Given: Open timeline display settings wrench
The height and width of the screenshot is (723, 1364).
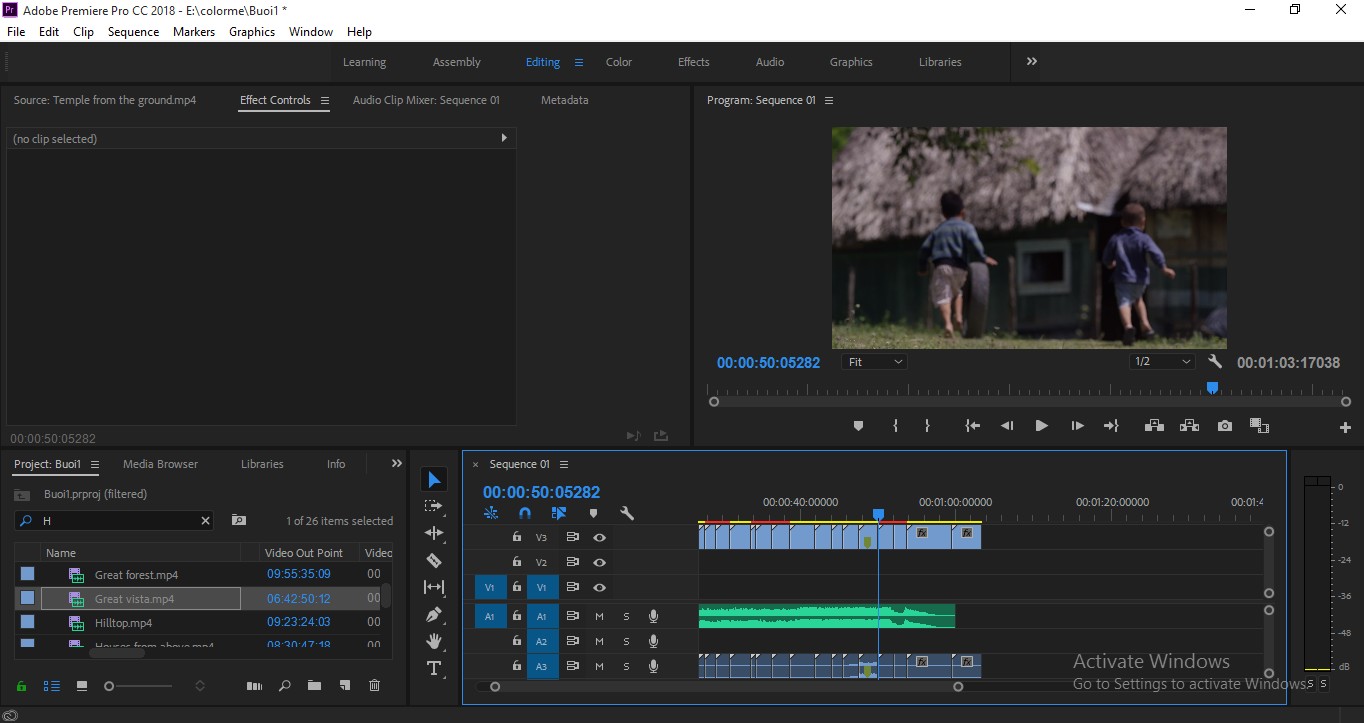Looking at the screenshot, I should (627, 513).
